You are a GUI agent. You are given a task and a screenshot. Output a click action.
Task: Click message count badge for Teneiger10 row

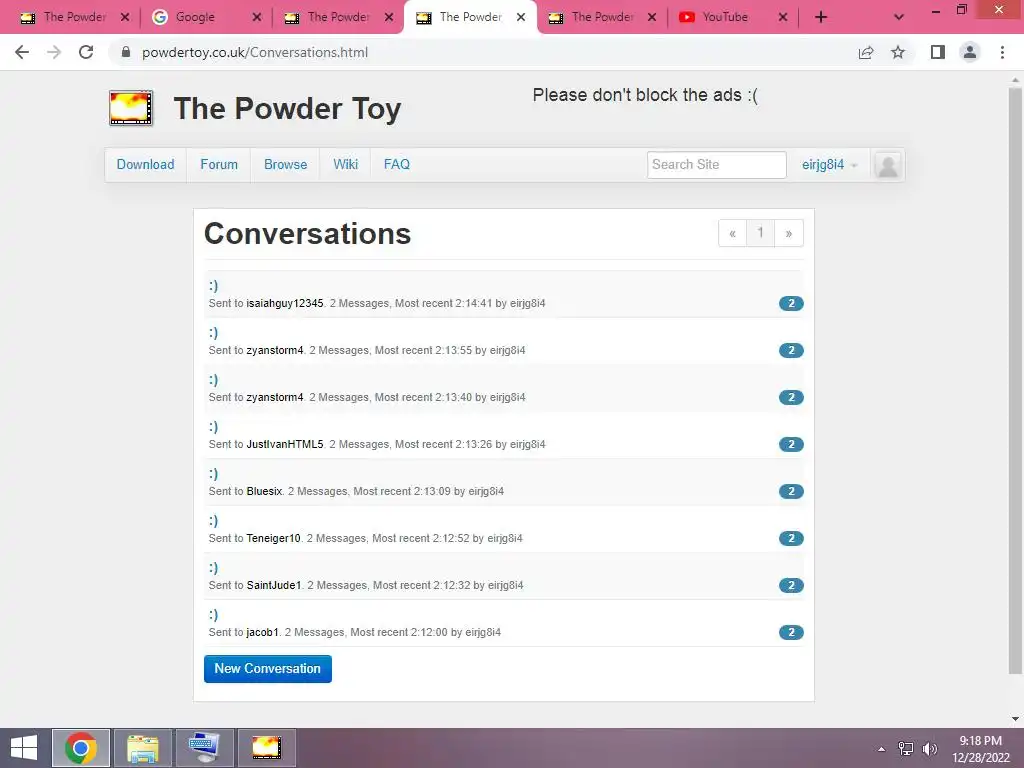point(791,538)
